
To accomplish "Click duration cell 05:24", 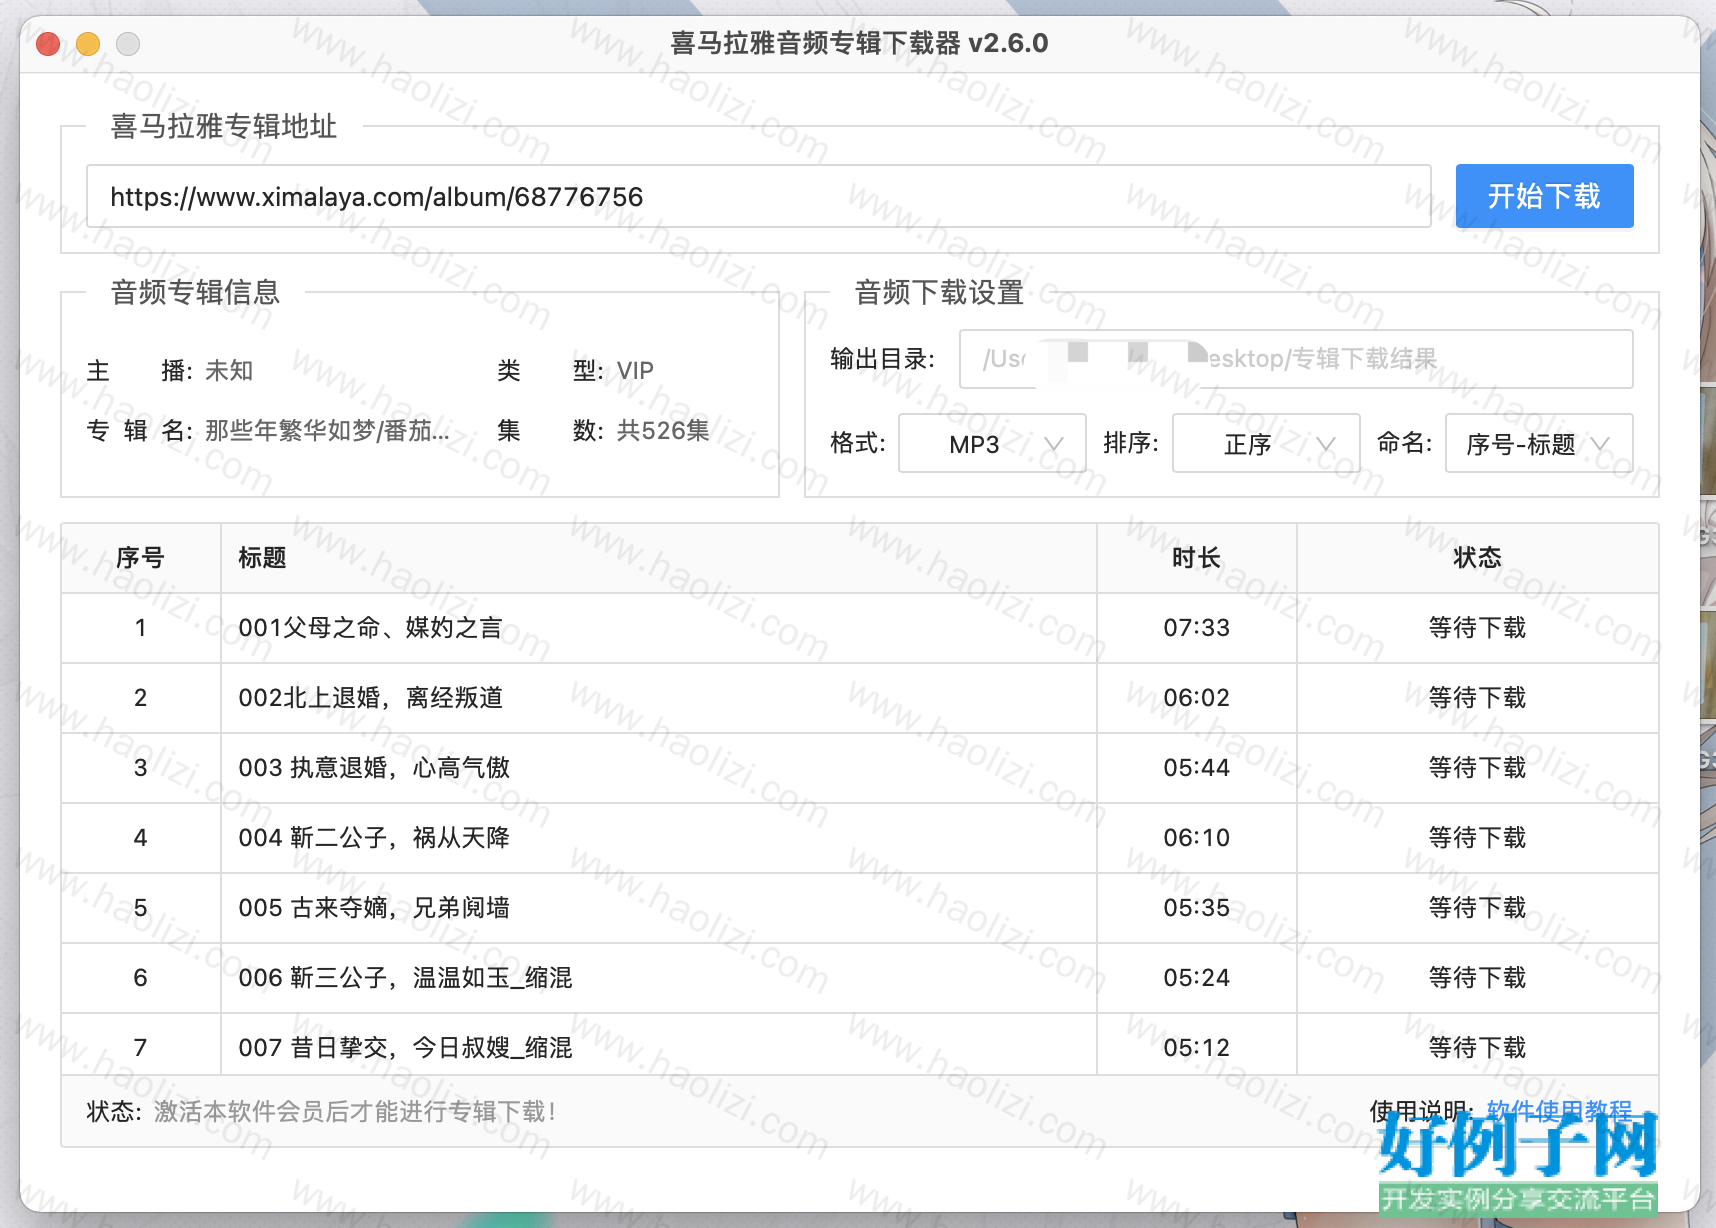I will point(1197,978).
